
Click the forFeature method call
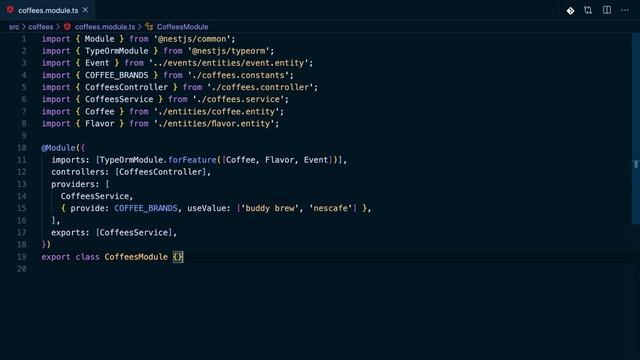(192, 160)
